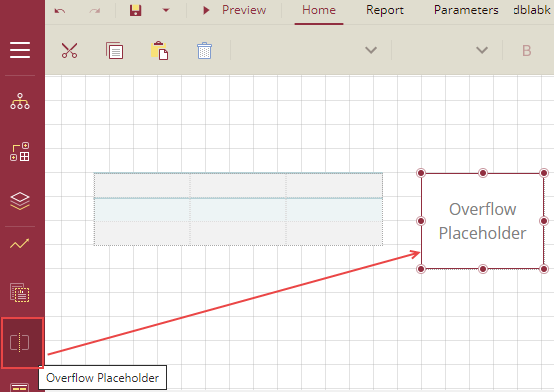The width and height of the screenshot is (554, 392).
Task: Click the Undo arrow
Action: 60,11
